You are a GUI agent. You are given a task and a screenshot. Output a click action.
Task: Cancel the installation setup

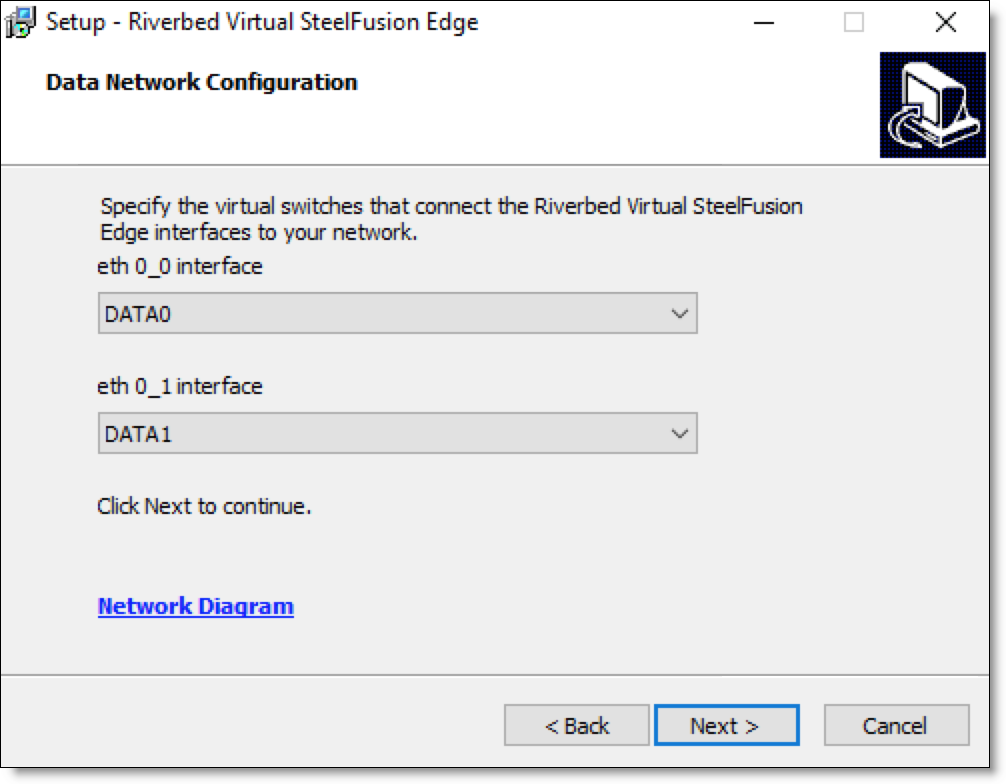coord(896,726)
